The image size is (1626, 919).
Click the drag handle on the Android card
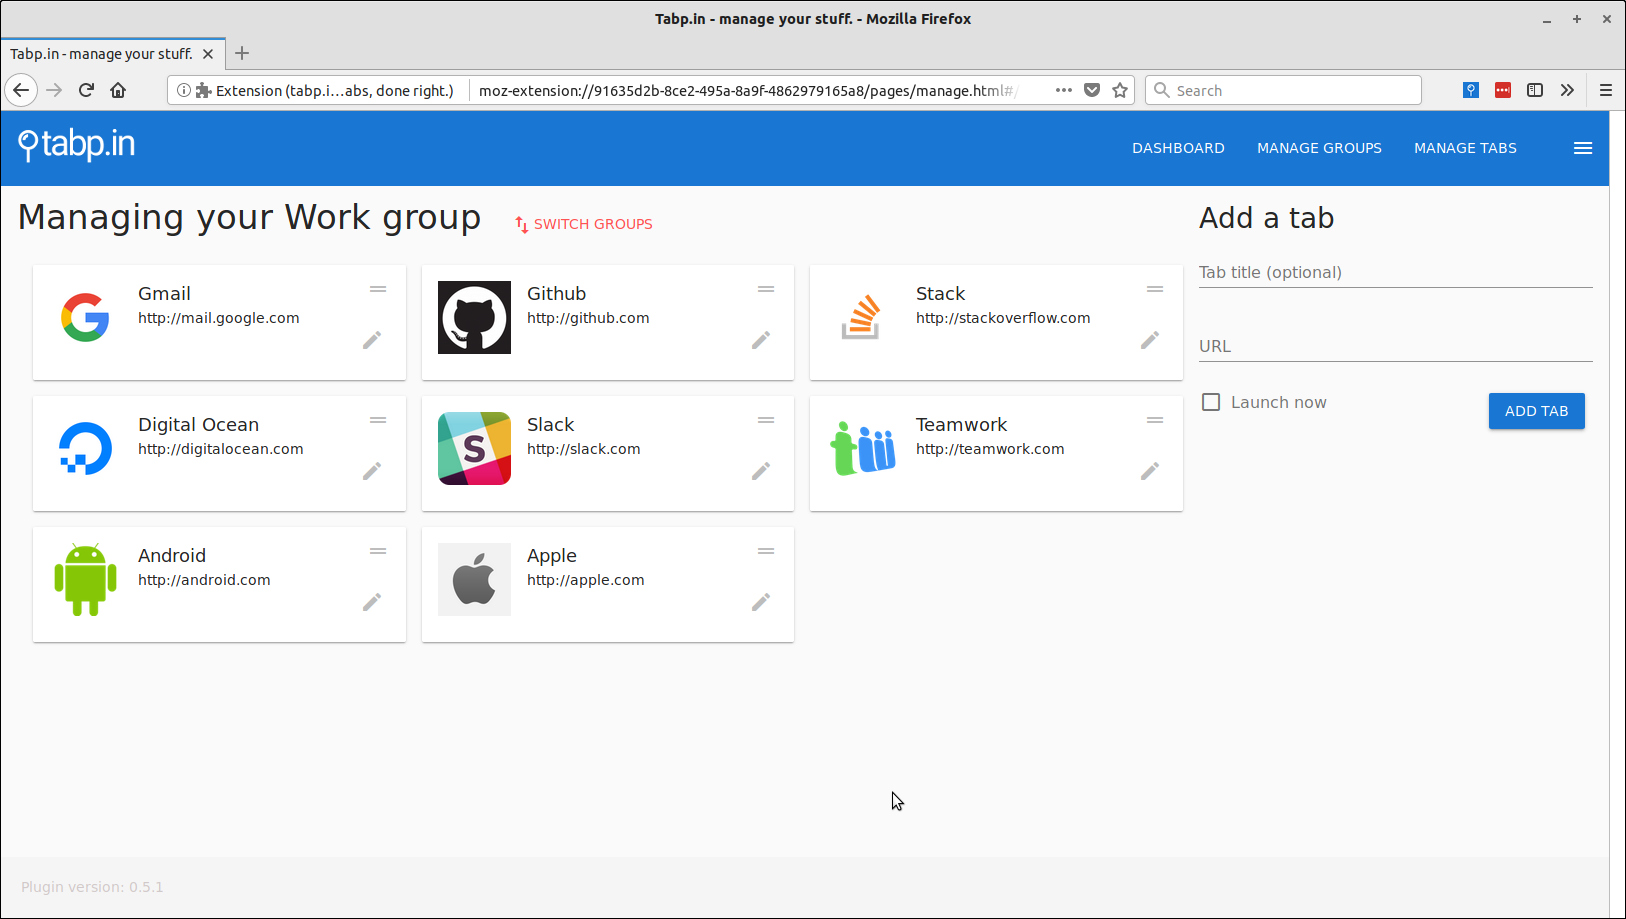[x=378, y=551]
